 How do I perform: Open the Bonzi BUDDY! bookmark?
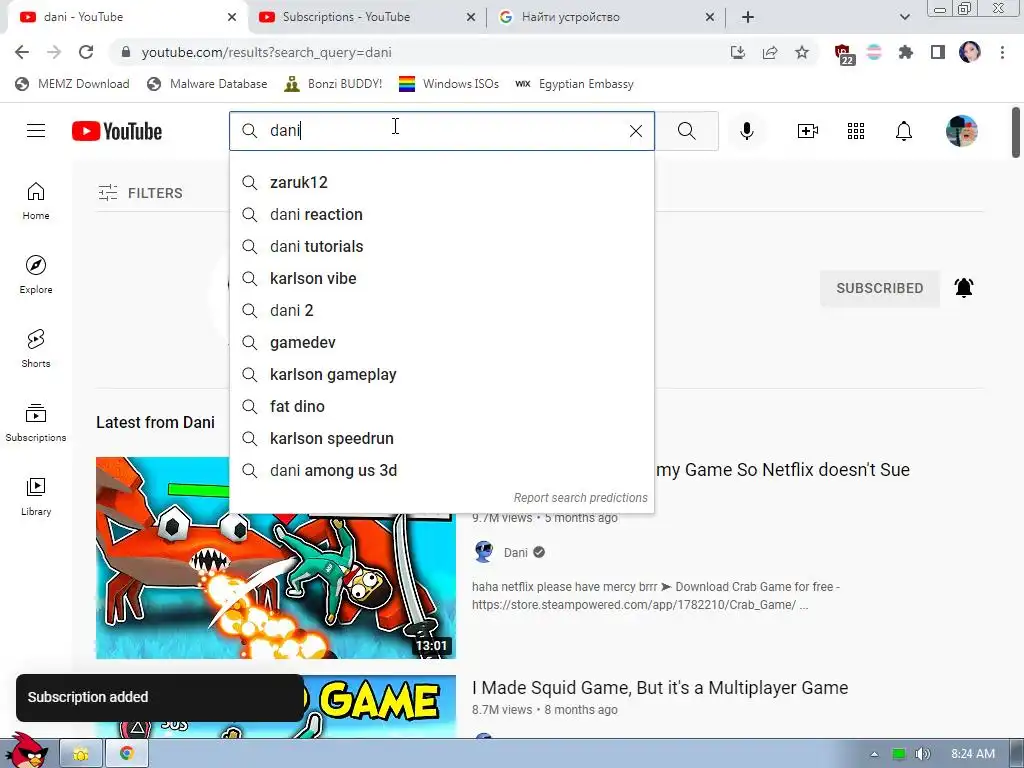[333, 84]
